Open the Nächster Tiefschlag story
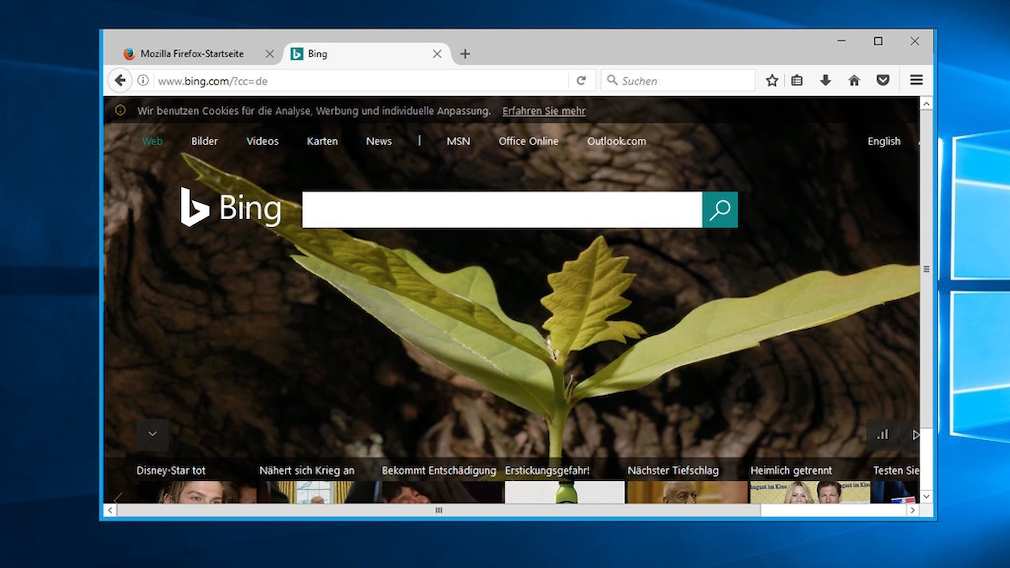Viewport: 1010px width, 568px height. coord(673,470)
